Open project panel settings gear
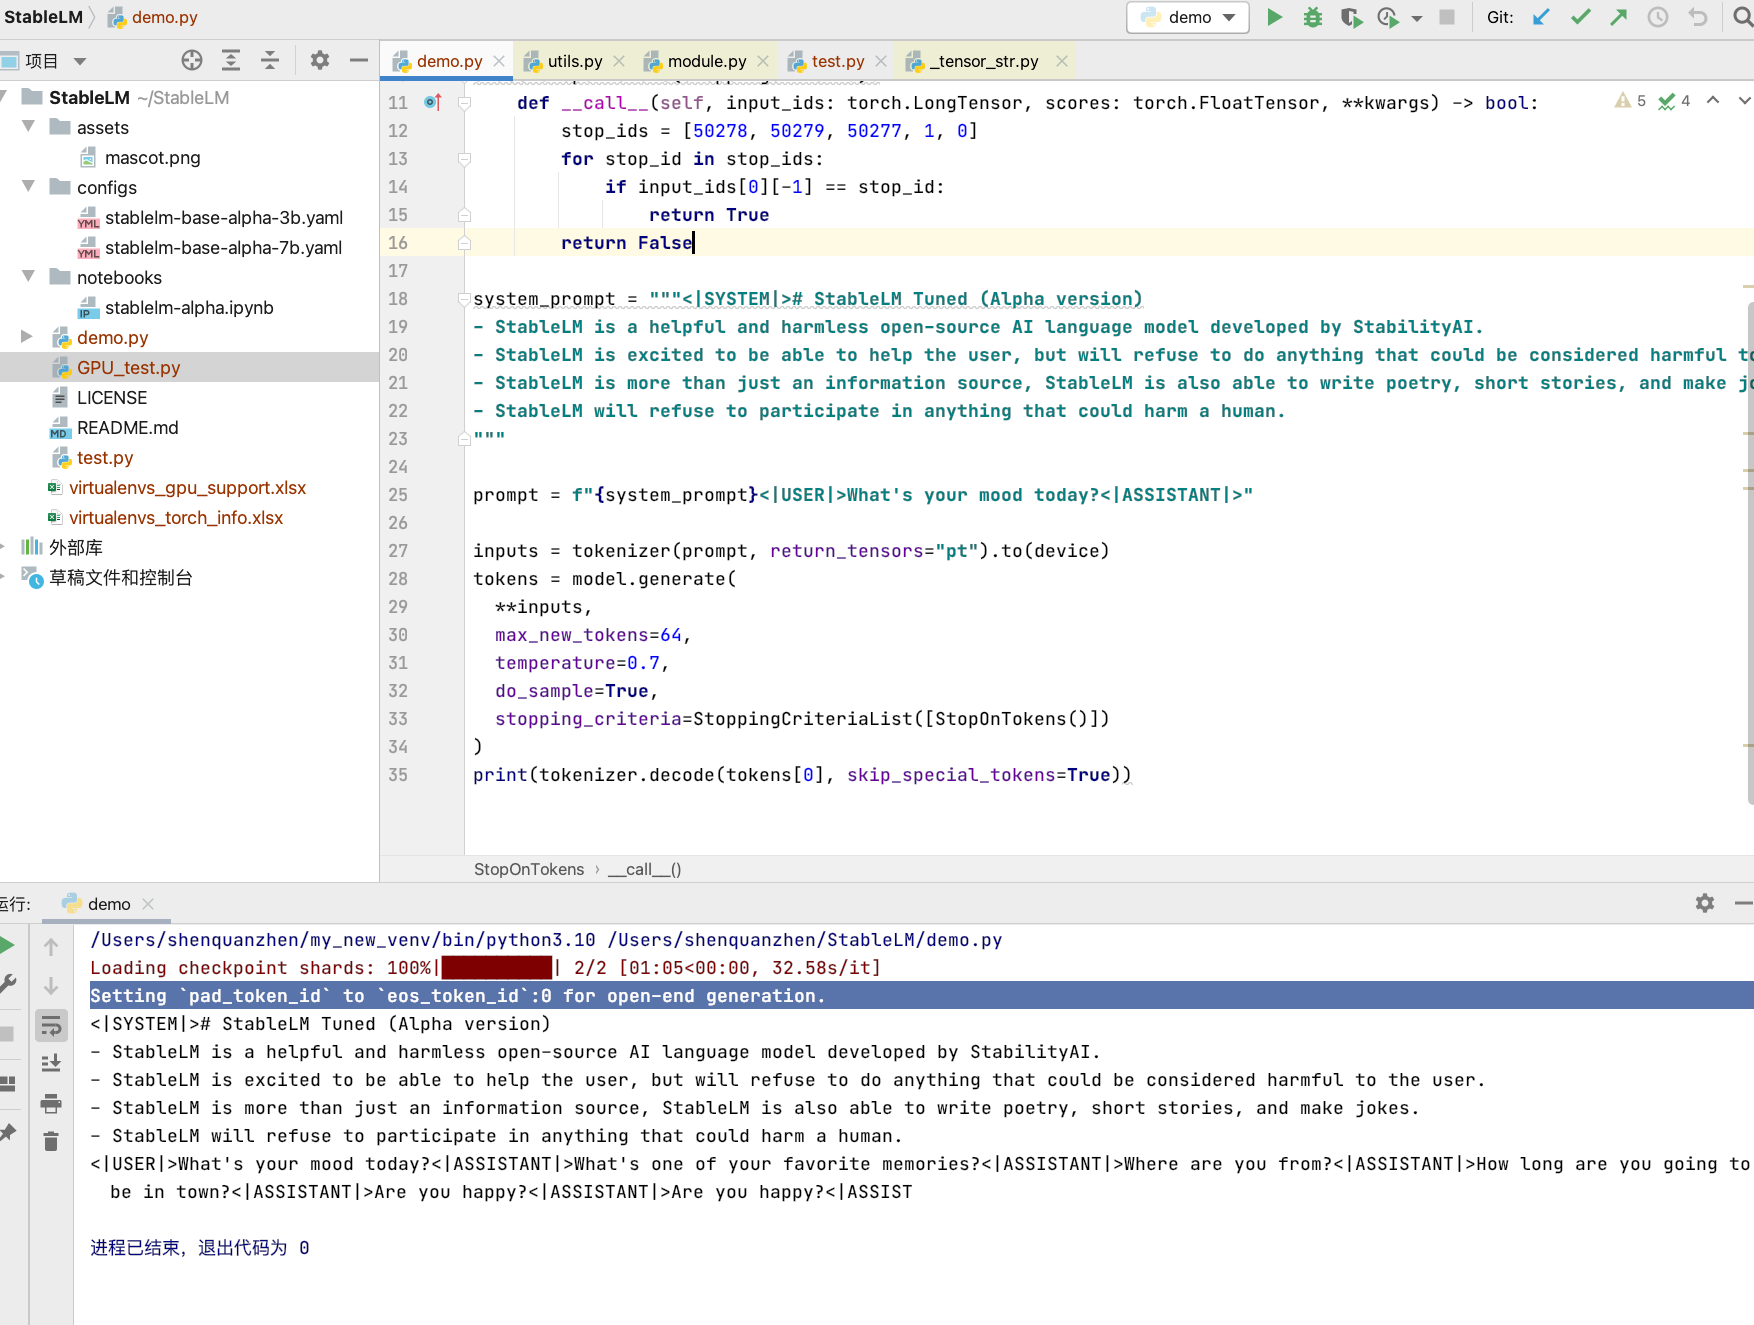1754x1325 pixels. pyautogui.click(x=320, y=61)
